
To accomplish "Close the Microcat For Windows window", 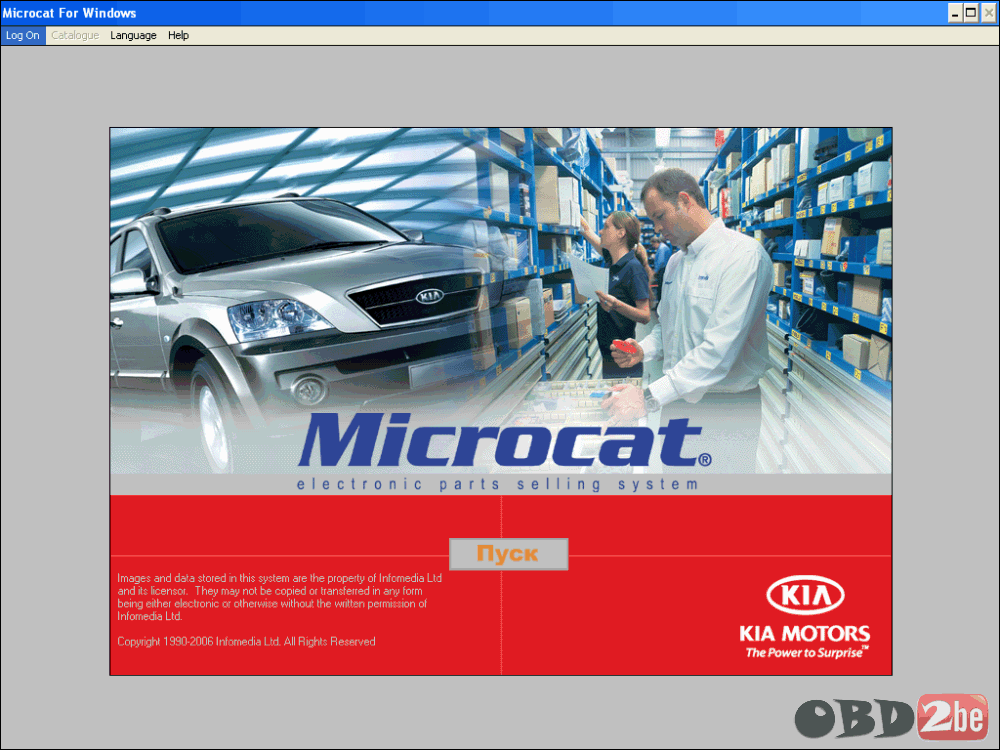I will [989, 13].
